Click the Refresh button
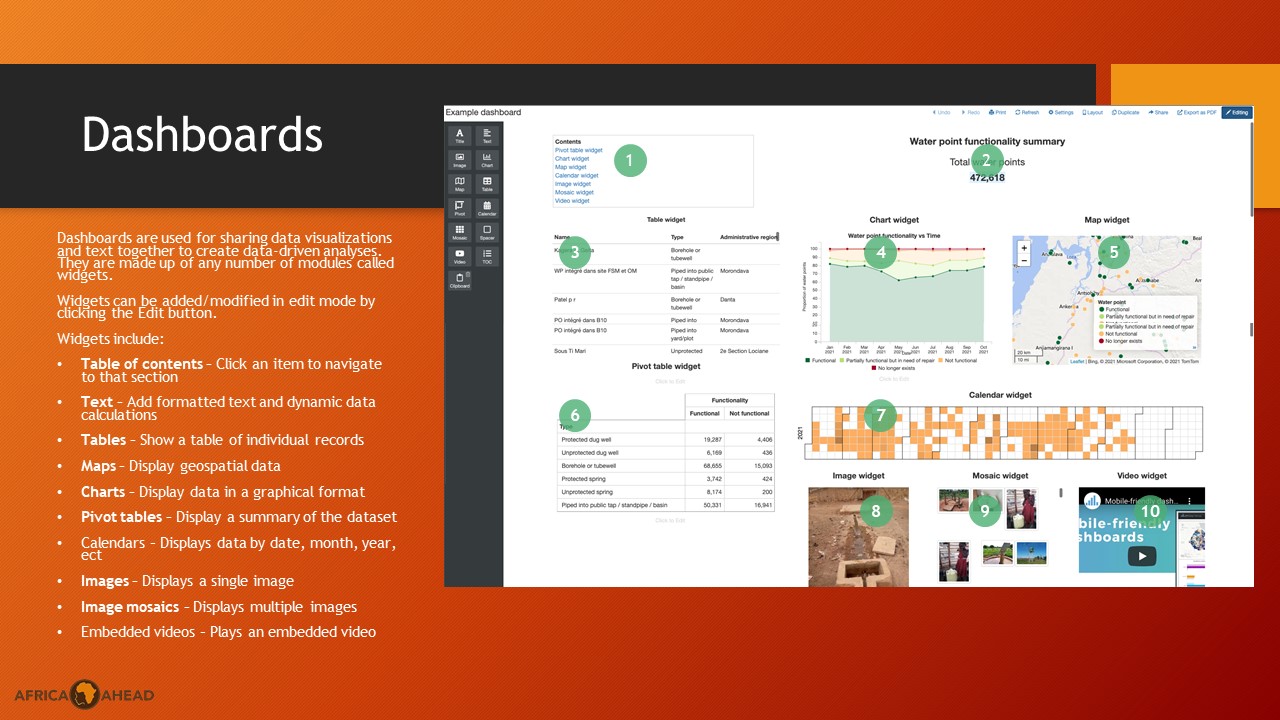Screen dimensions: 1280x720 click(1027, 113)
